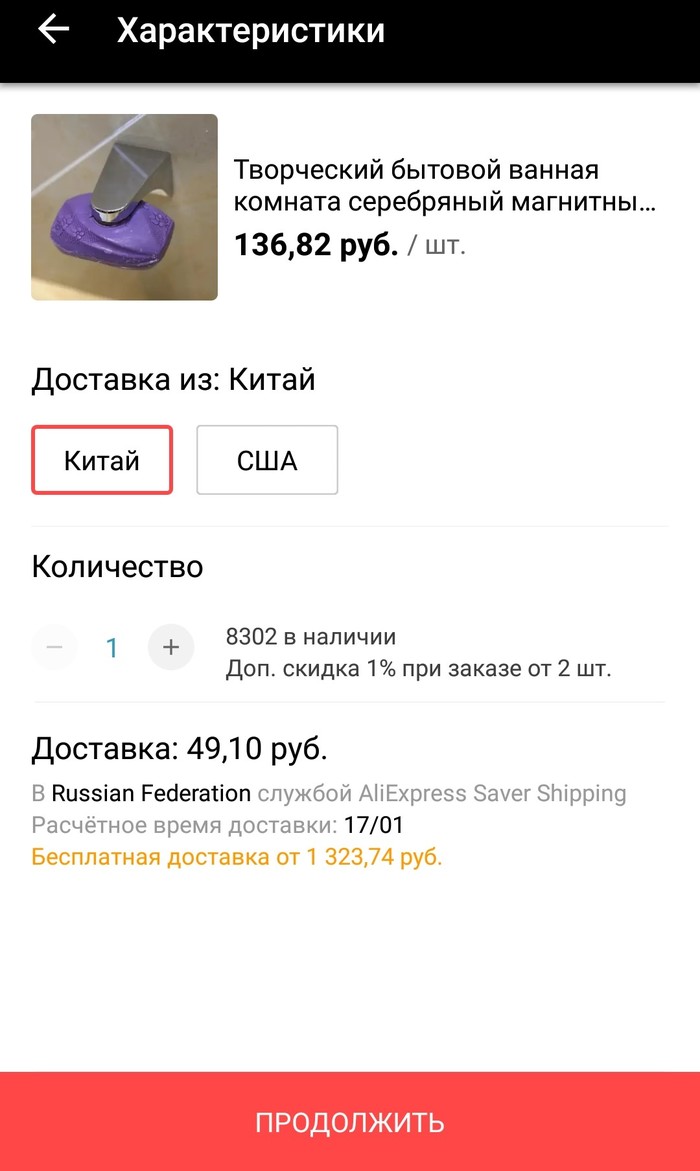This screenshot has height=1171, width=700.
Task: Tap the Russian Federation destination link
Action: tap(151, 794)
